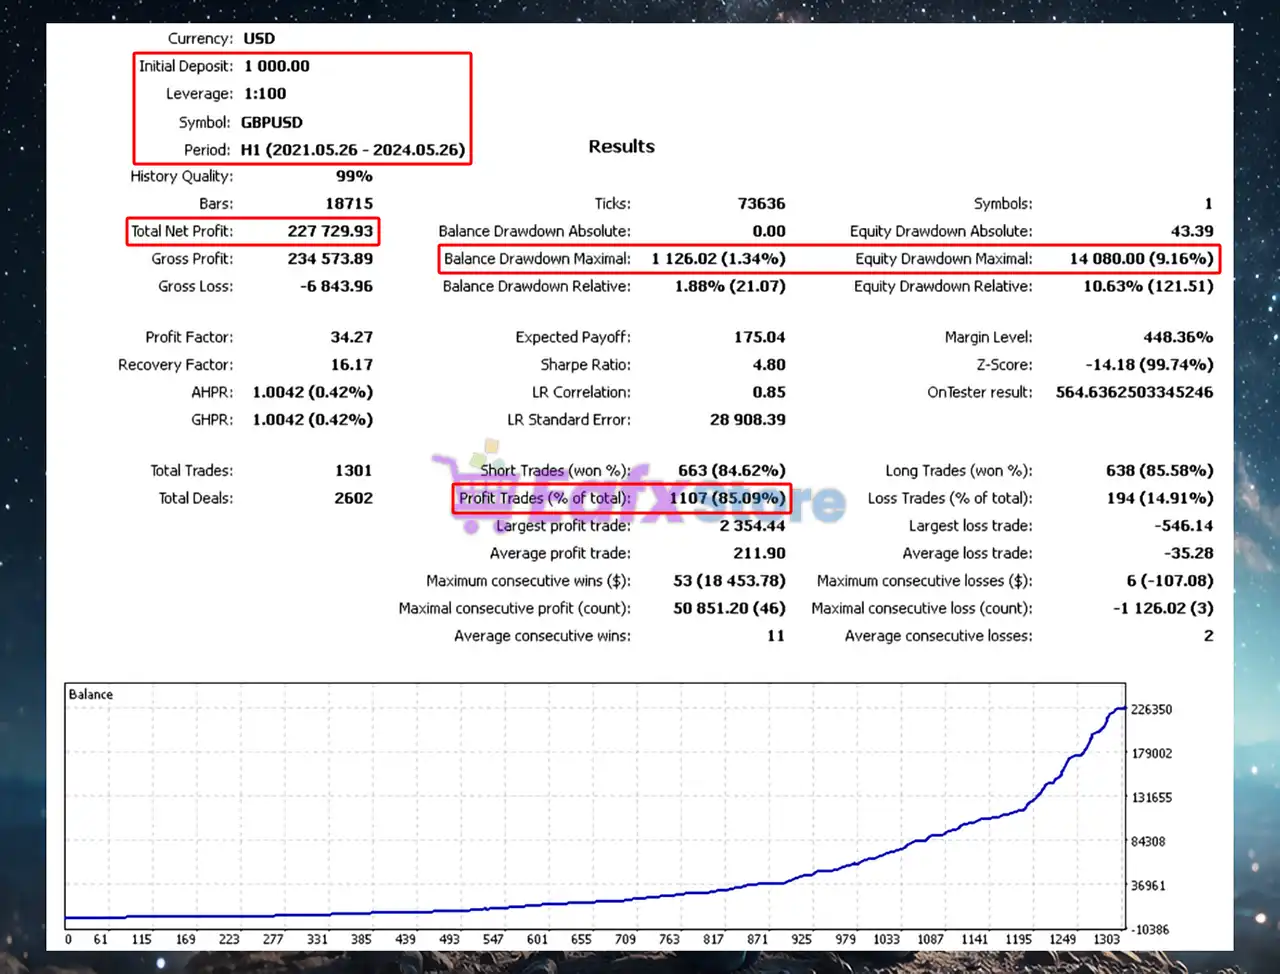
Task: Click the 226350 top value on chart axis
Action: pos(1151,709)
